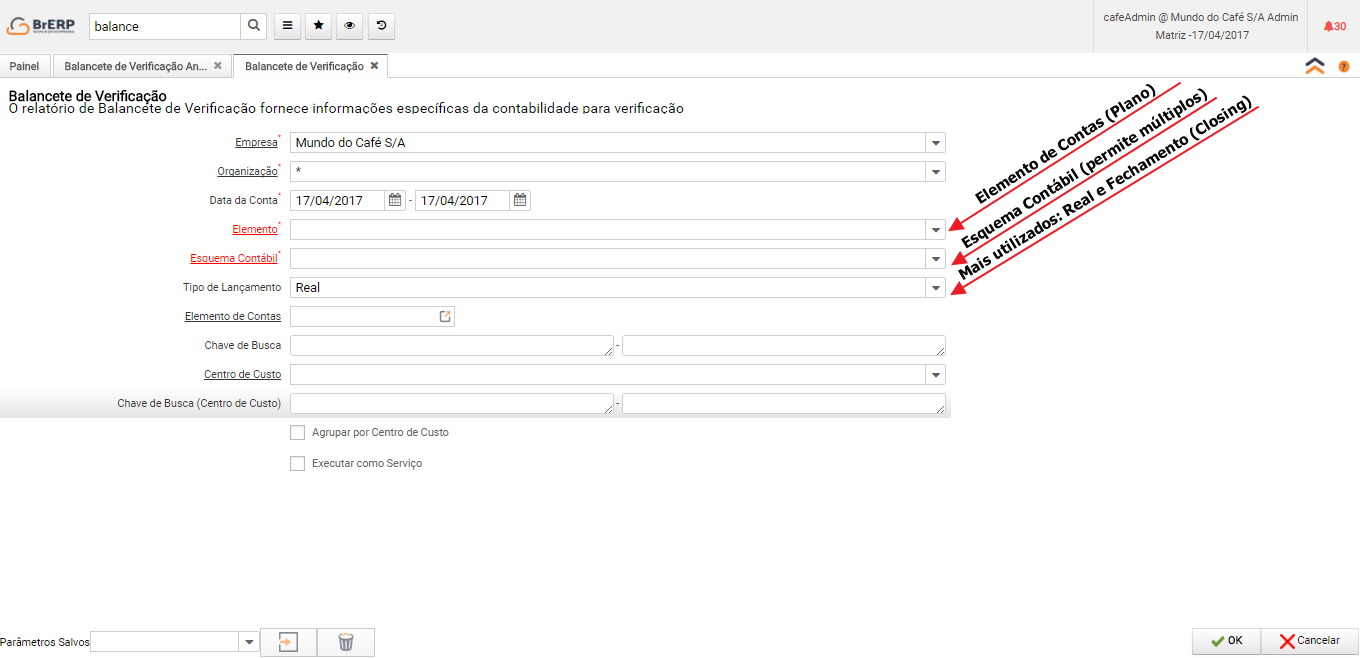Click the Organização label link
Image resolution: width=1360 pixels, height=658 pixels.
(x=247, y=172)
